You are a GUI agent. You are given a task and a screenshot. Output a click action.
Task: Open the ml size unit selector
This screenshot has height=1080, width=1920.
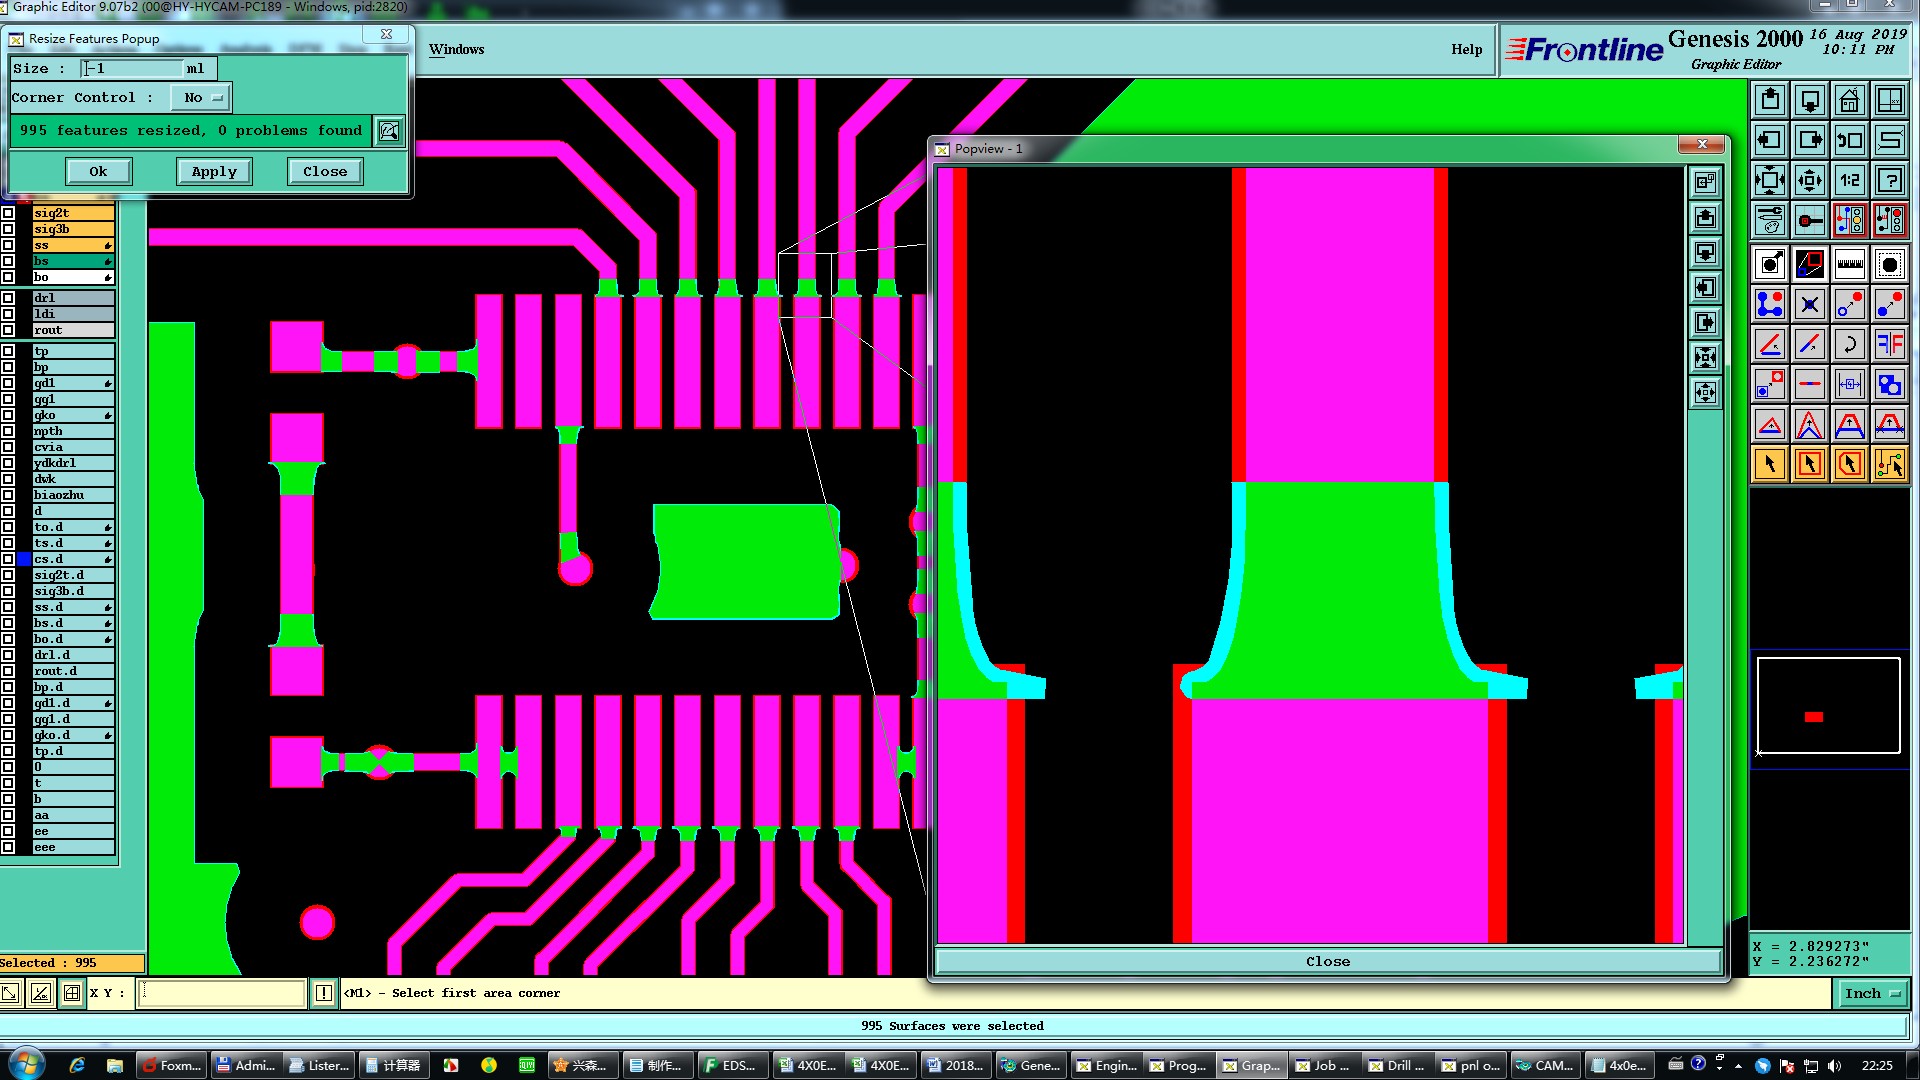[195, 69]
